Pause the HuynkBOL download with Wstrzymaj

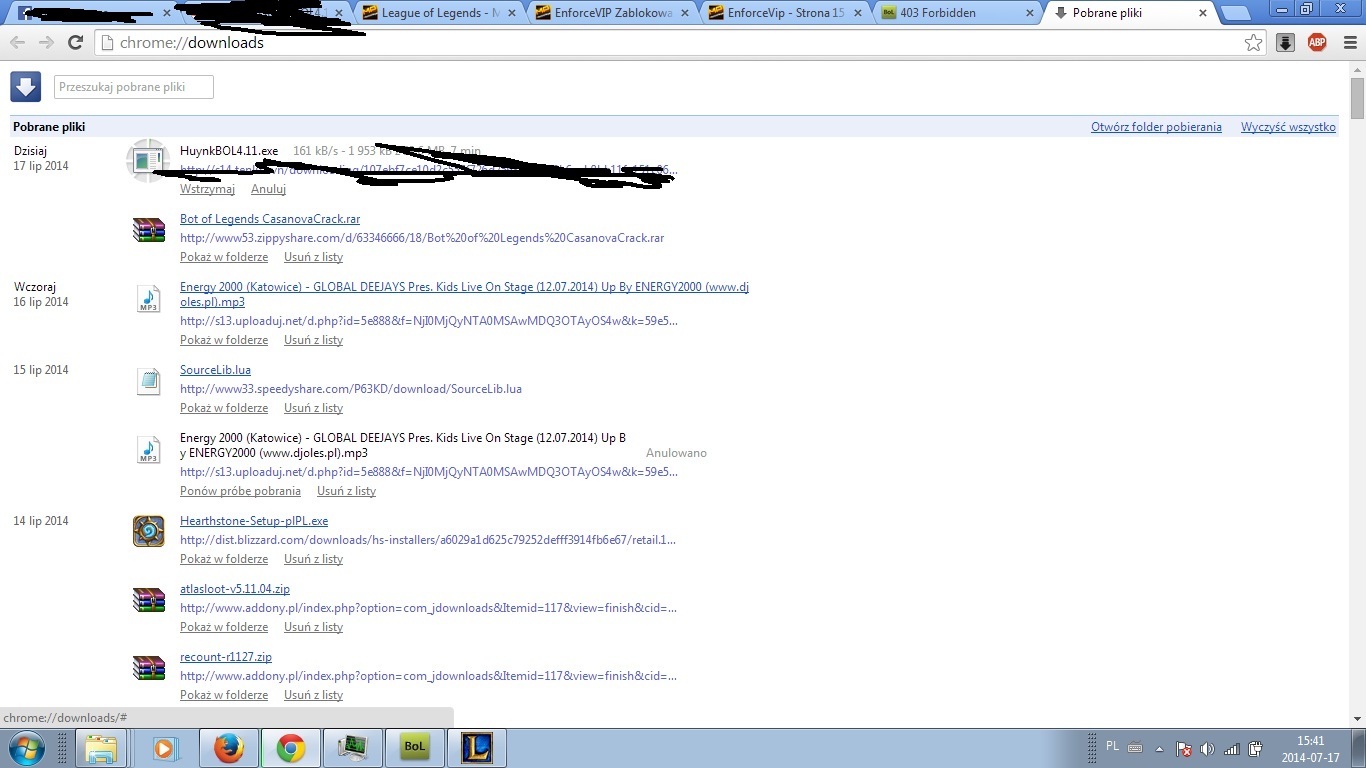coord(207,189)
